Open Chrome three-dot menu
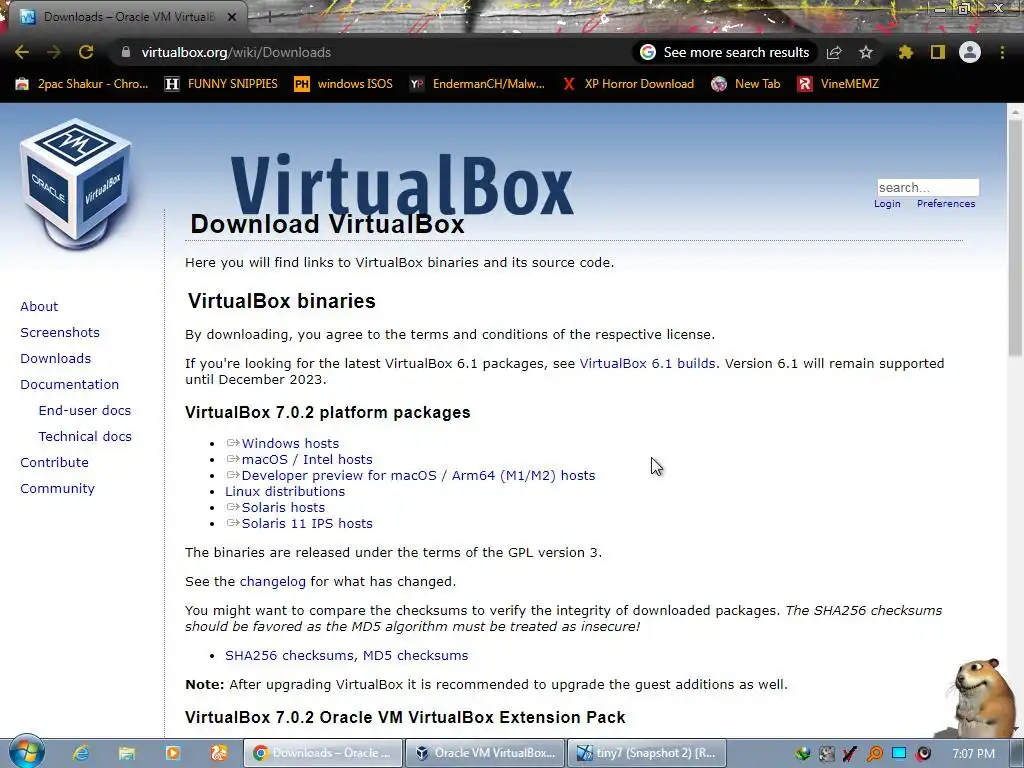This screenshot has height=768, width=1024. coord(1002,52)
